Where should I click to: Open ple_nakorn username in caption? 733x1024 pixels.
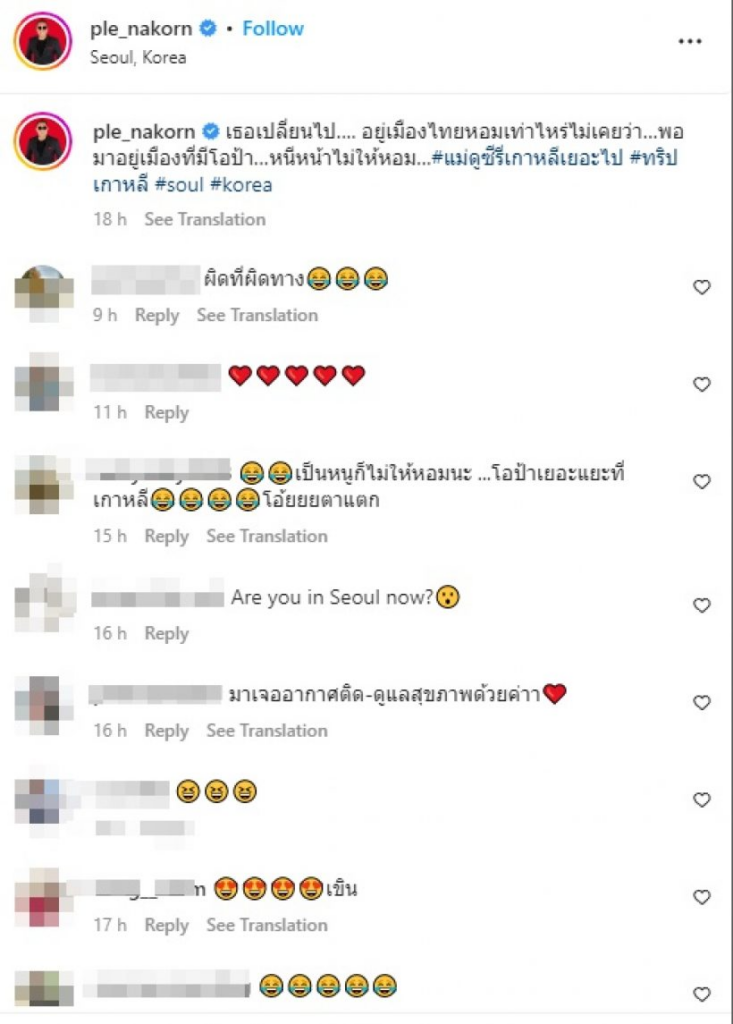point(144,132)
